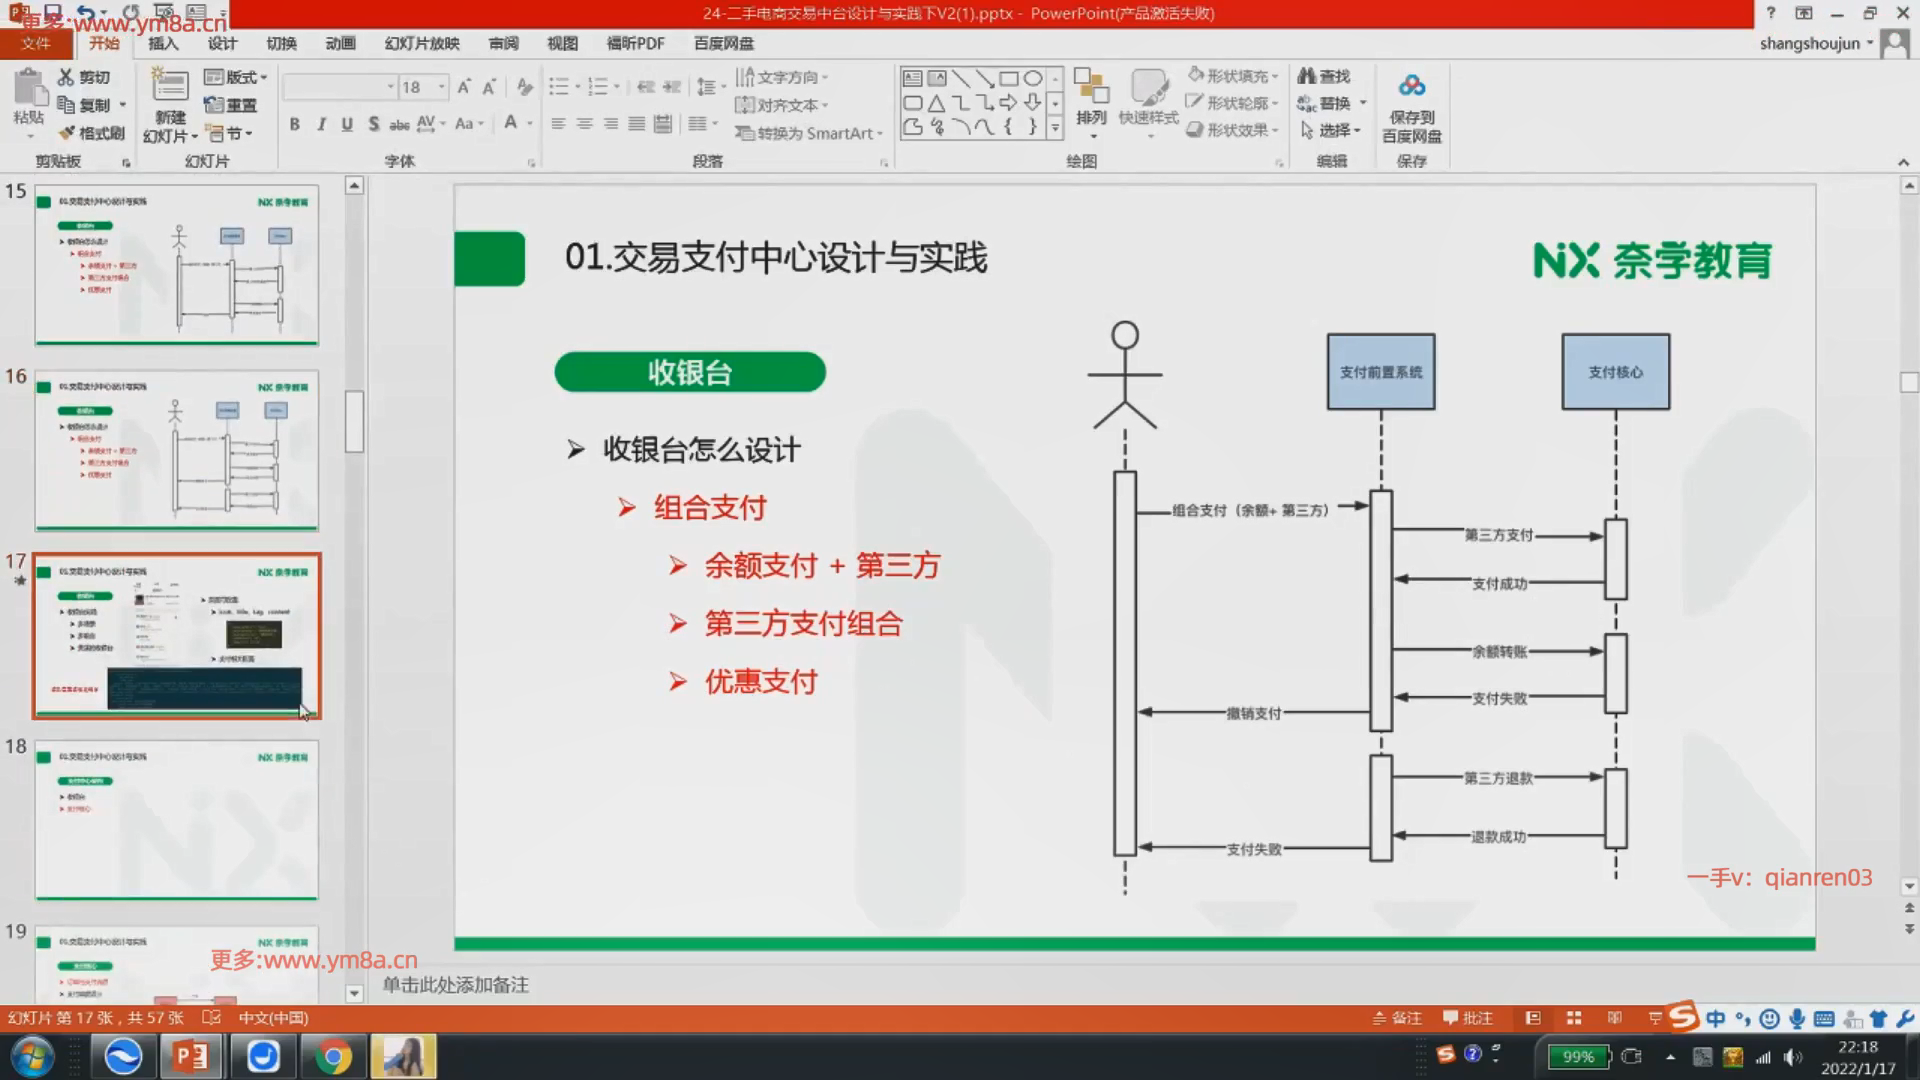Click Convert to SmartArt button
Image resolution: width=1920 pixels, height=1080 pixels.
pos(808,133)
